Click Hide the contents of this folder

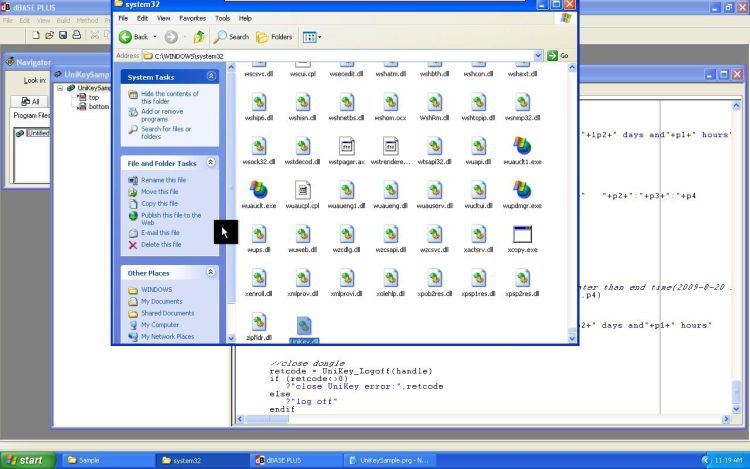(x=169, y=98)
